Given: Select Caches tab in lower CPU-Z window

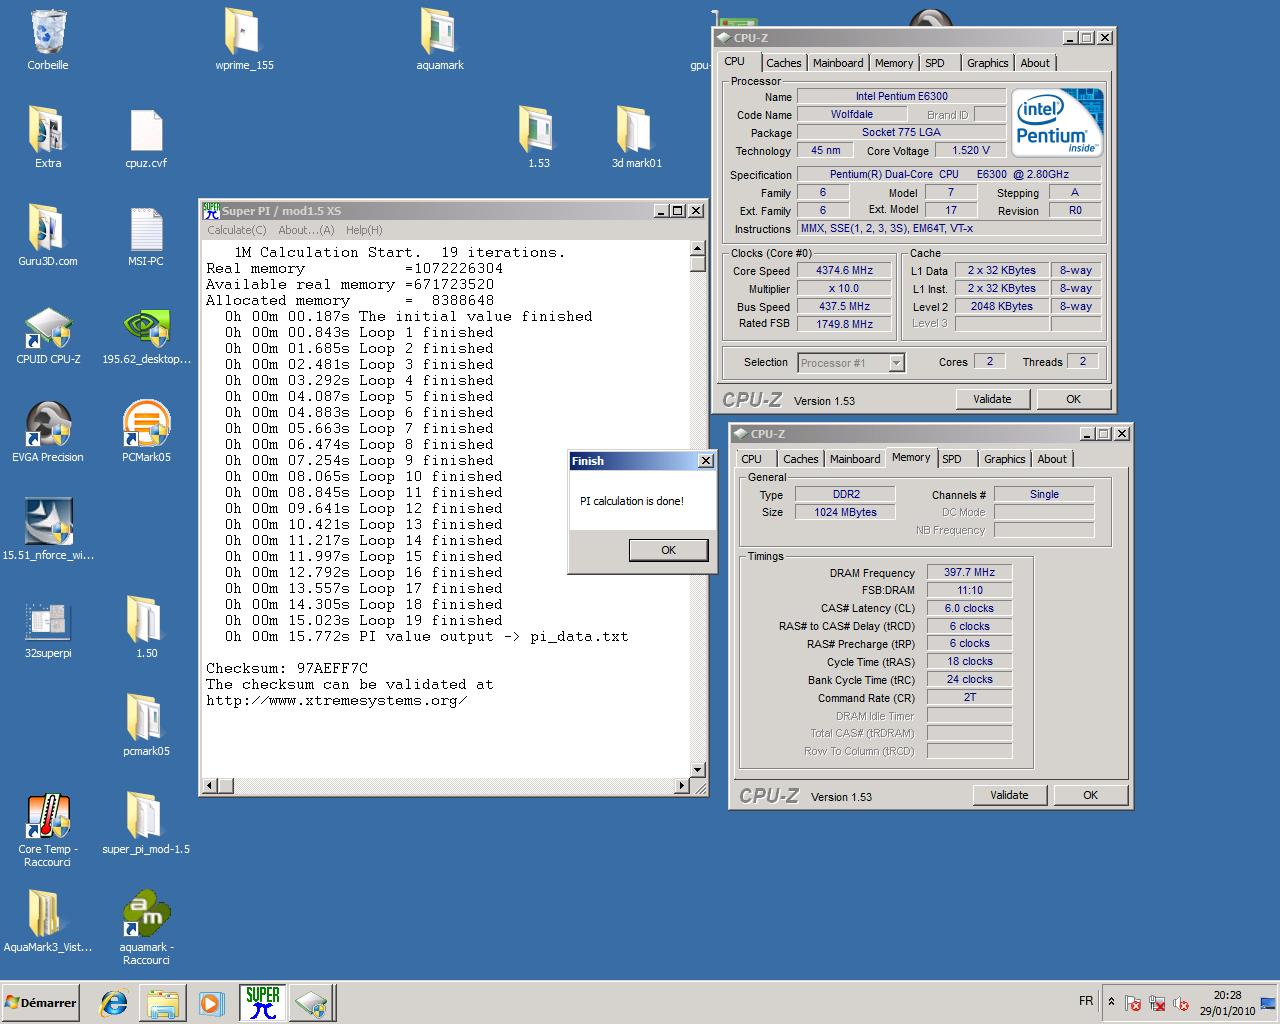Looking at the screenshot, I should click(x=801, y=459).
